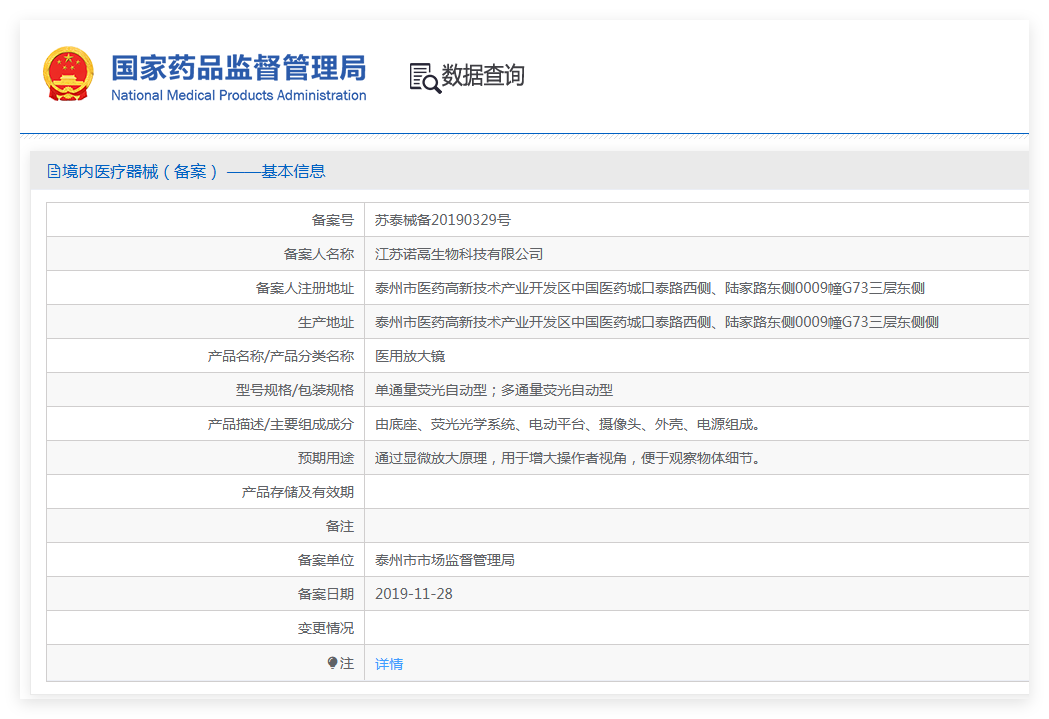Screen dimensions: 1049x719
Task: Click the 生产地址 address value
Action: [x=656, y=322]
